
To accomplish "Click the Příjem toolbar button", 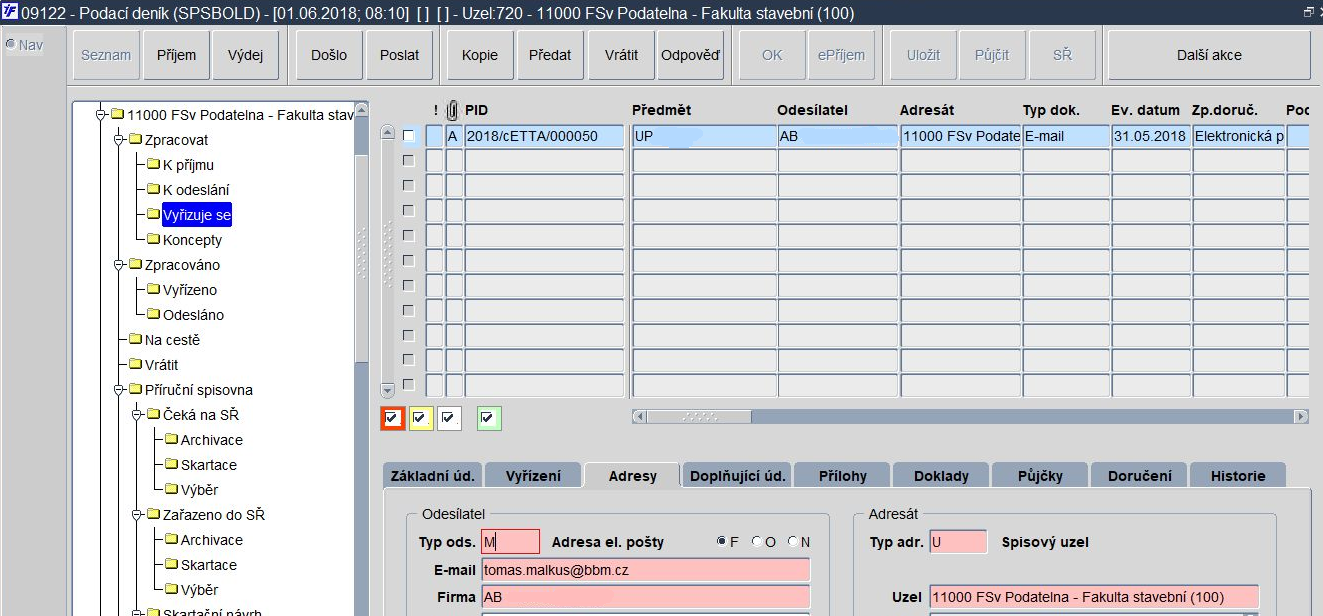I will point(177,55).
